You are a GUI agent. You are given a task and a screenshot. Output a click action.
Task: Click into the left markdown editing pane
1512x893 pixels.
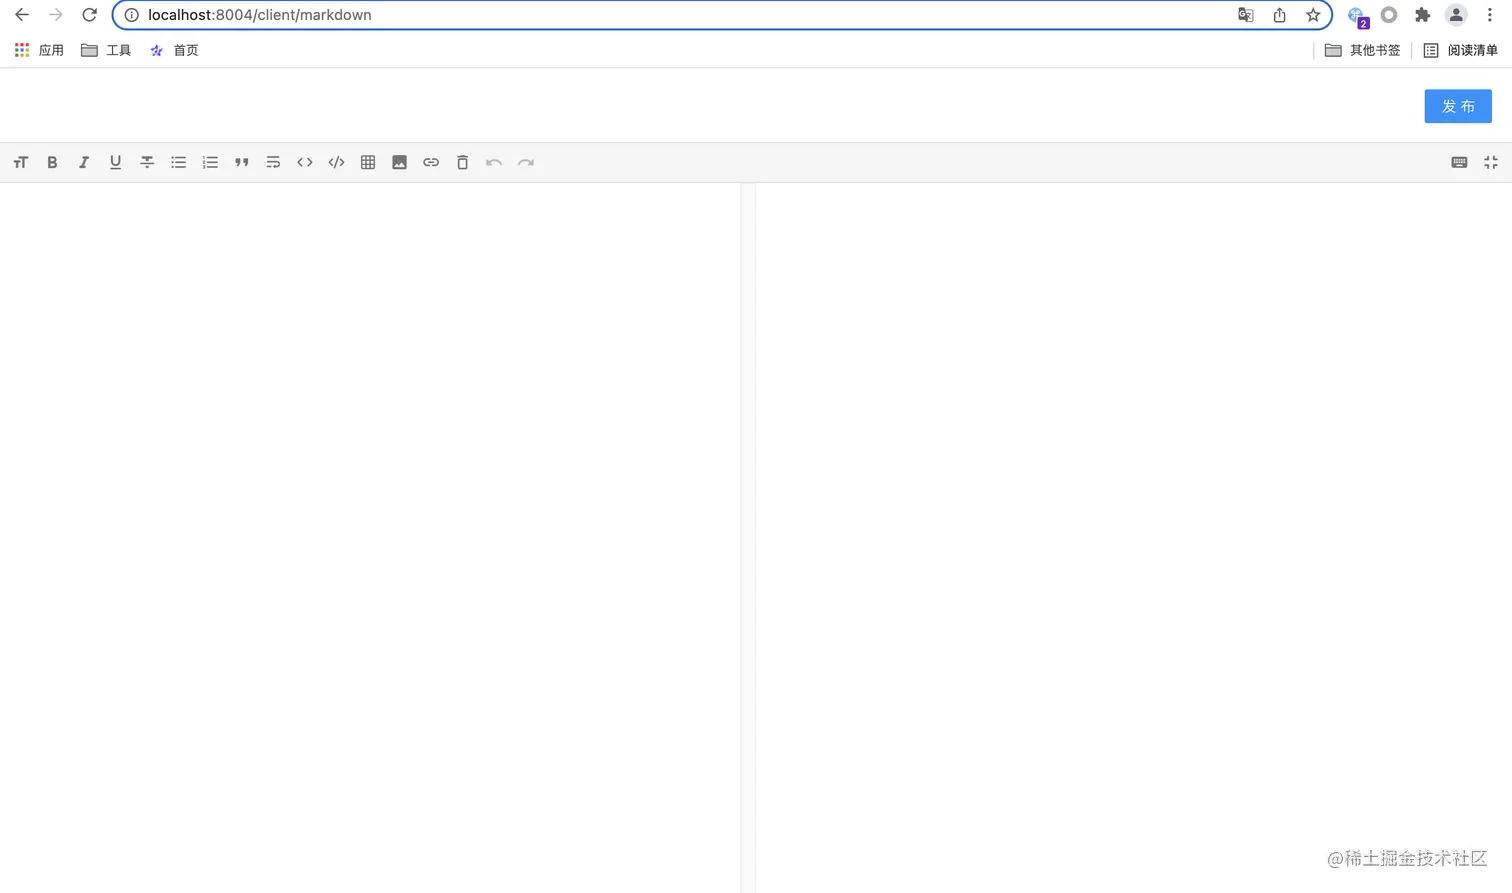[x=370, y=537]
